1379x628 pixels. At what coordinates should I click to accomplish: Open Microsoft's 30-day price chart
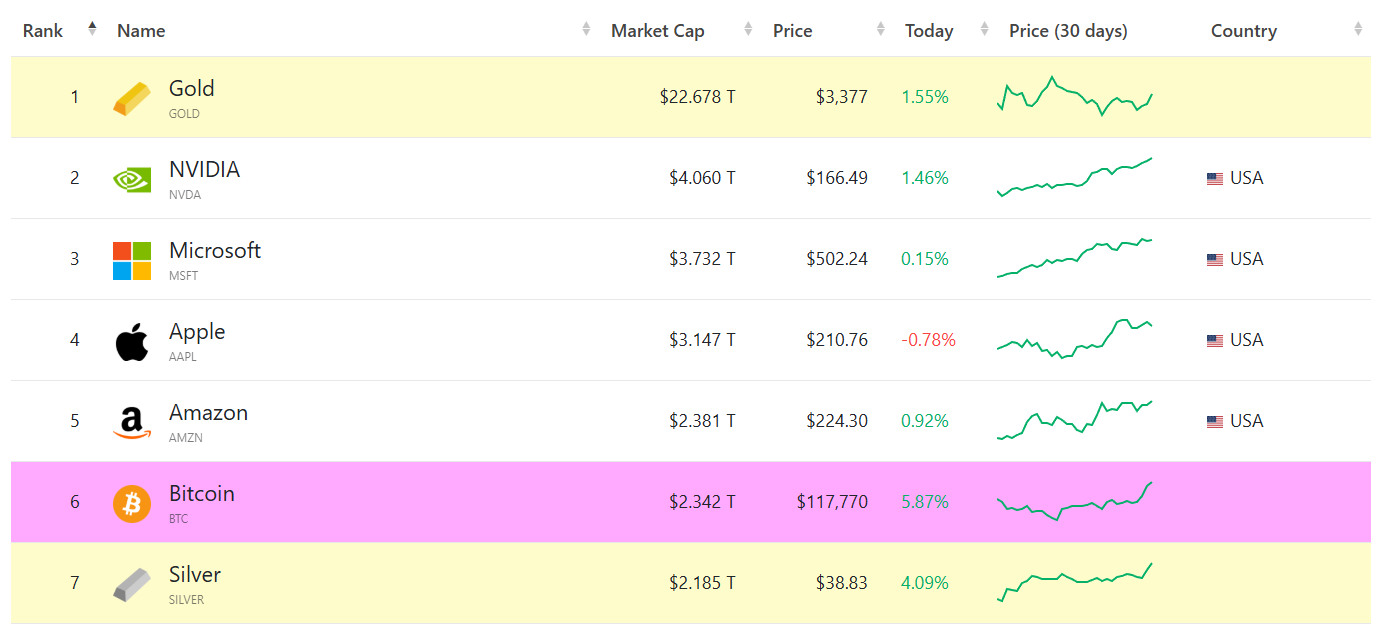[x=1075, y=258]
